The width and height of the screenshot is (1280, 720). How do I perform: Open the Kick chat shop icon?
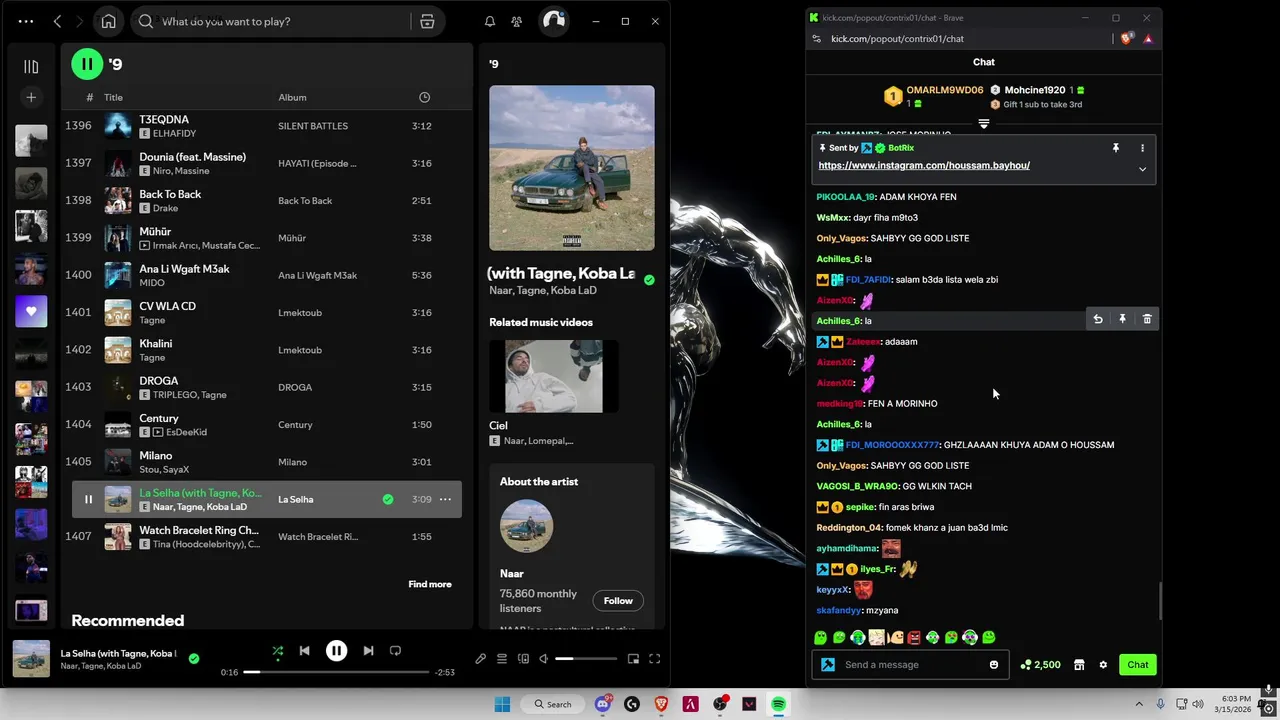click(1079, 664)
